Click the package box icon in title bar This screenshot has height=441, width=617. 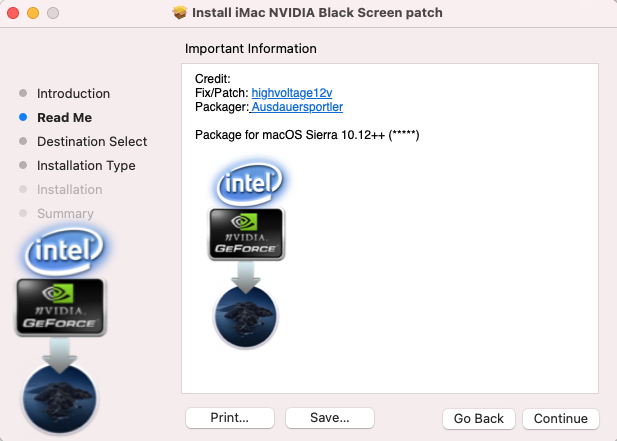(x=180, y=13)
